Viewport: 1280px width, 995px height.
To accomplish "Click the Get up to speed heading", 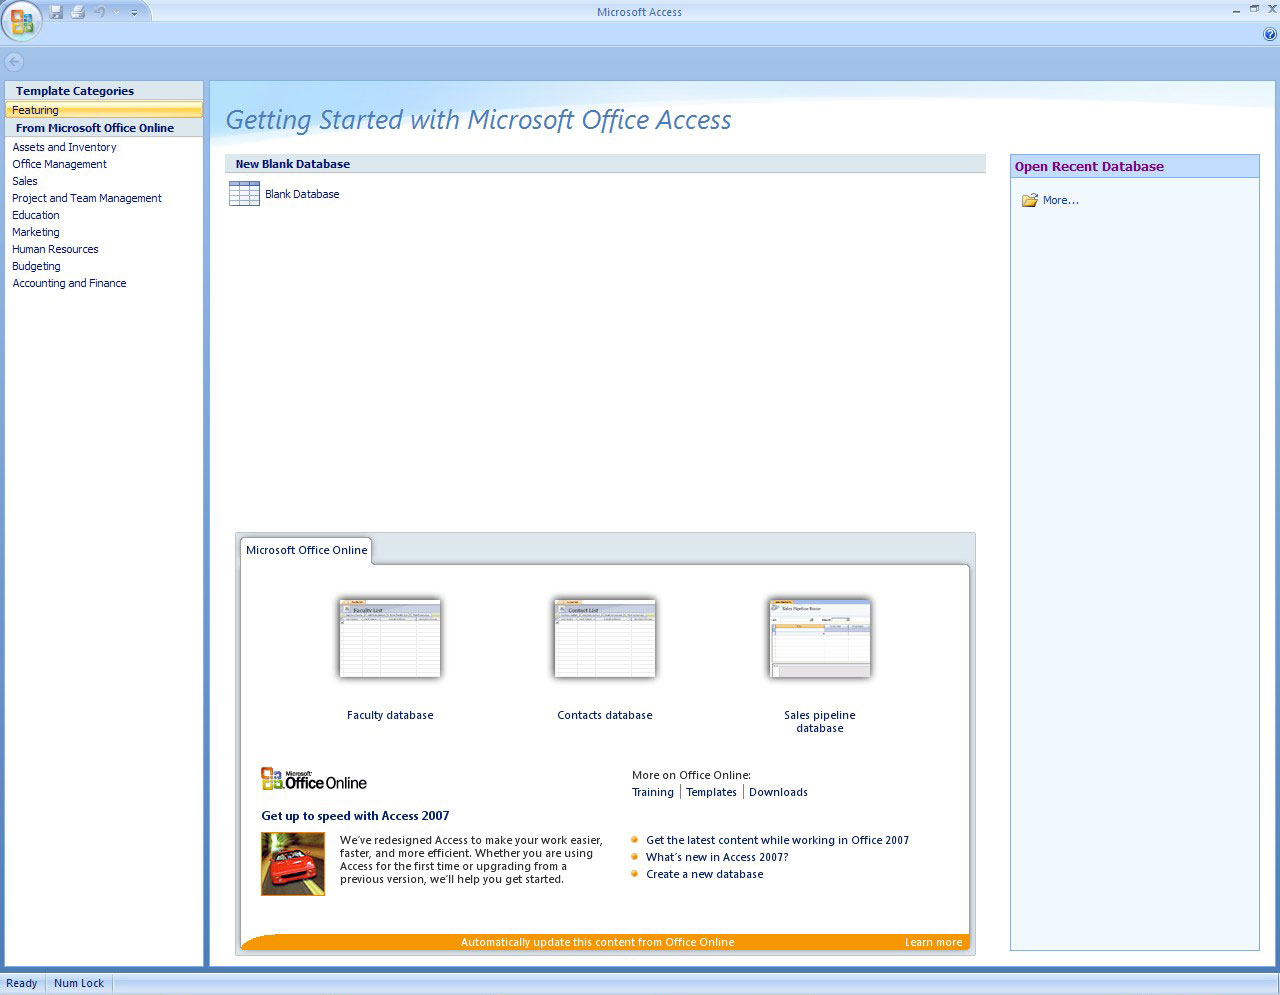I will [x=355, y=816].
